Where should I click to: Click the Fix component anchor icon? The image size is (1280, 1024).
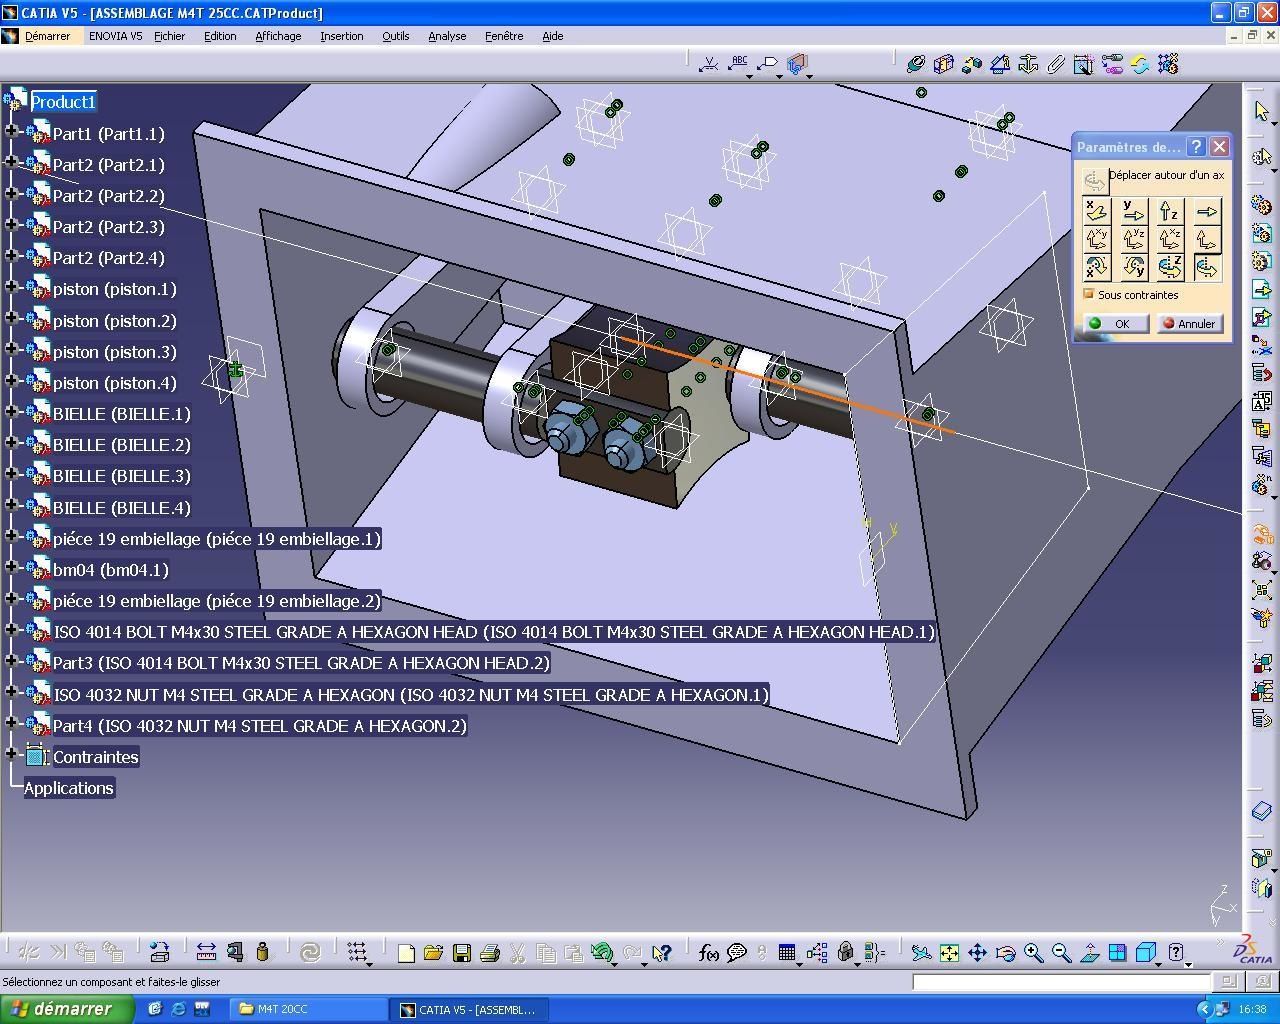point(1028,65)
